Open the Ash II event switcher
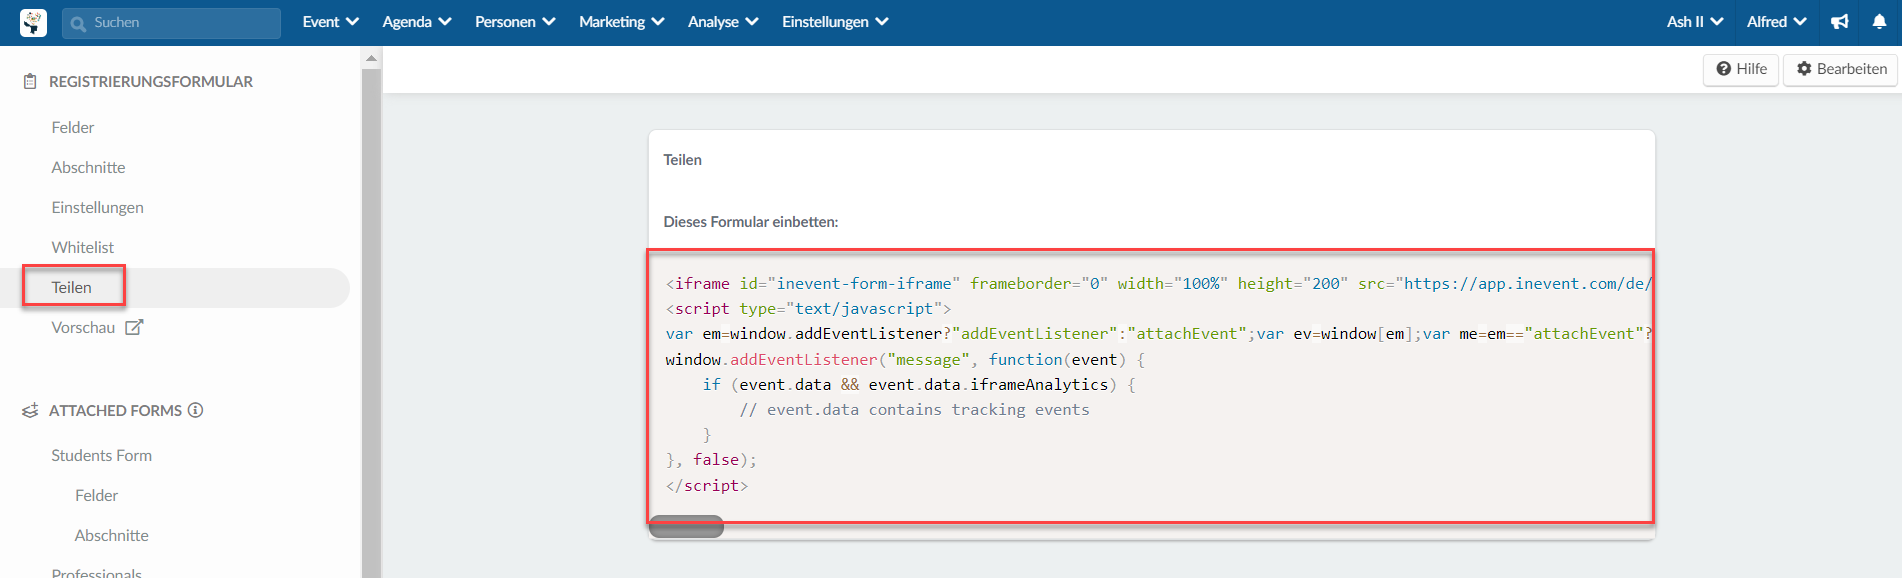This screenshot has width=1902, height=578. (1695, 22)
